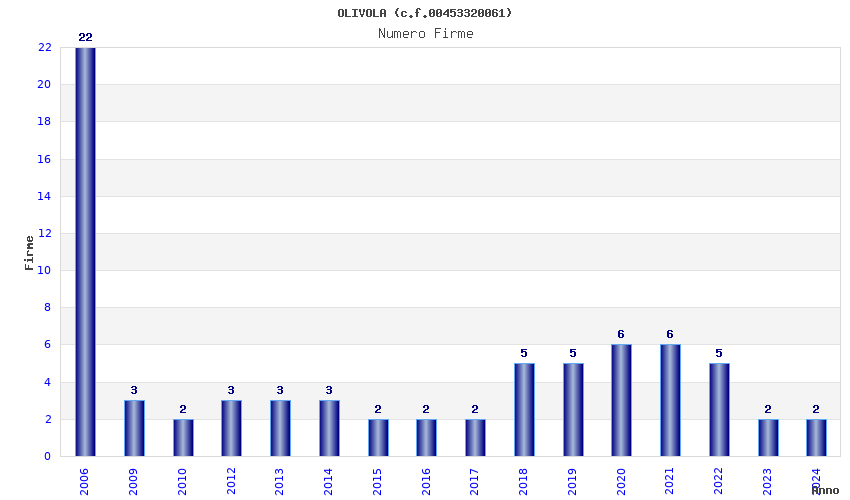Viewport: 850px width, 500px height.
Task: Click the '2017' x-axis year label
Action: tap(474, 482)
